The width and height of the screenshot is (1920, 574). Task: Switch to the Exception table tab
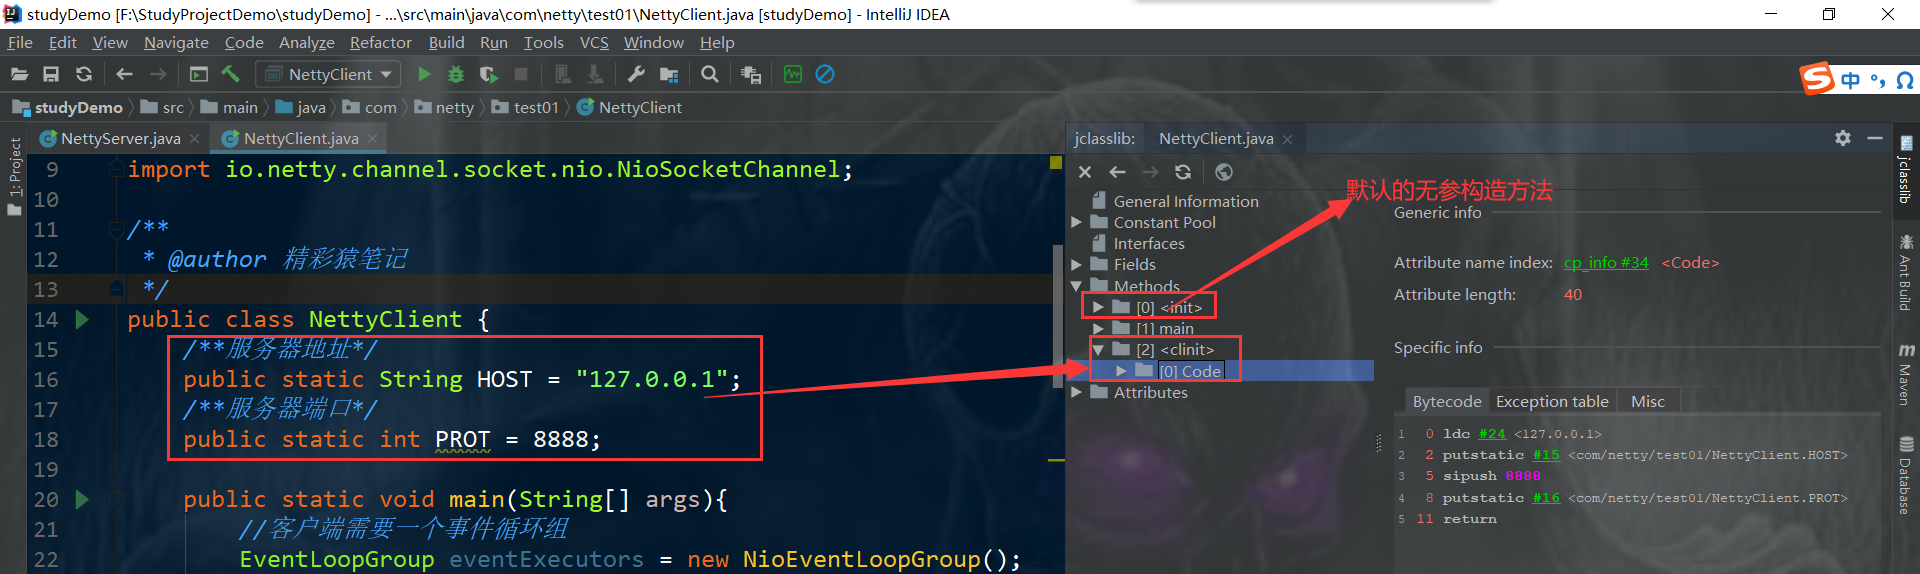pos(1552,401)
